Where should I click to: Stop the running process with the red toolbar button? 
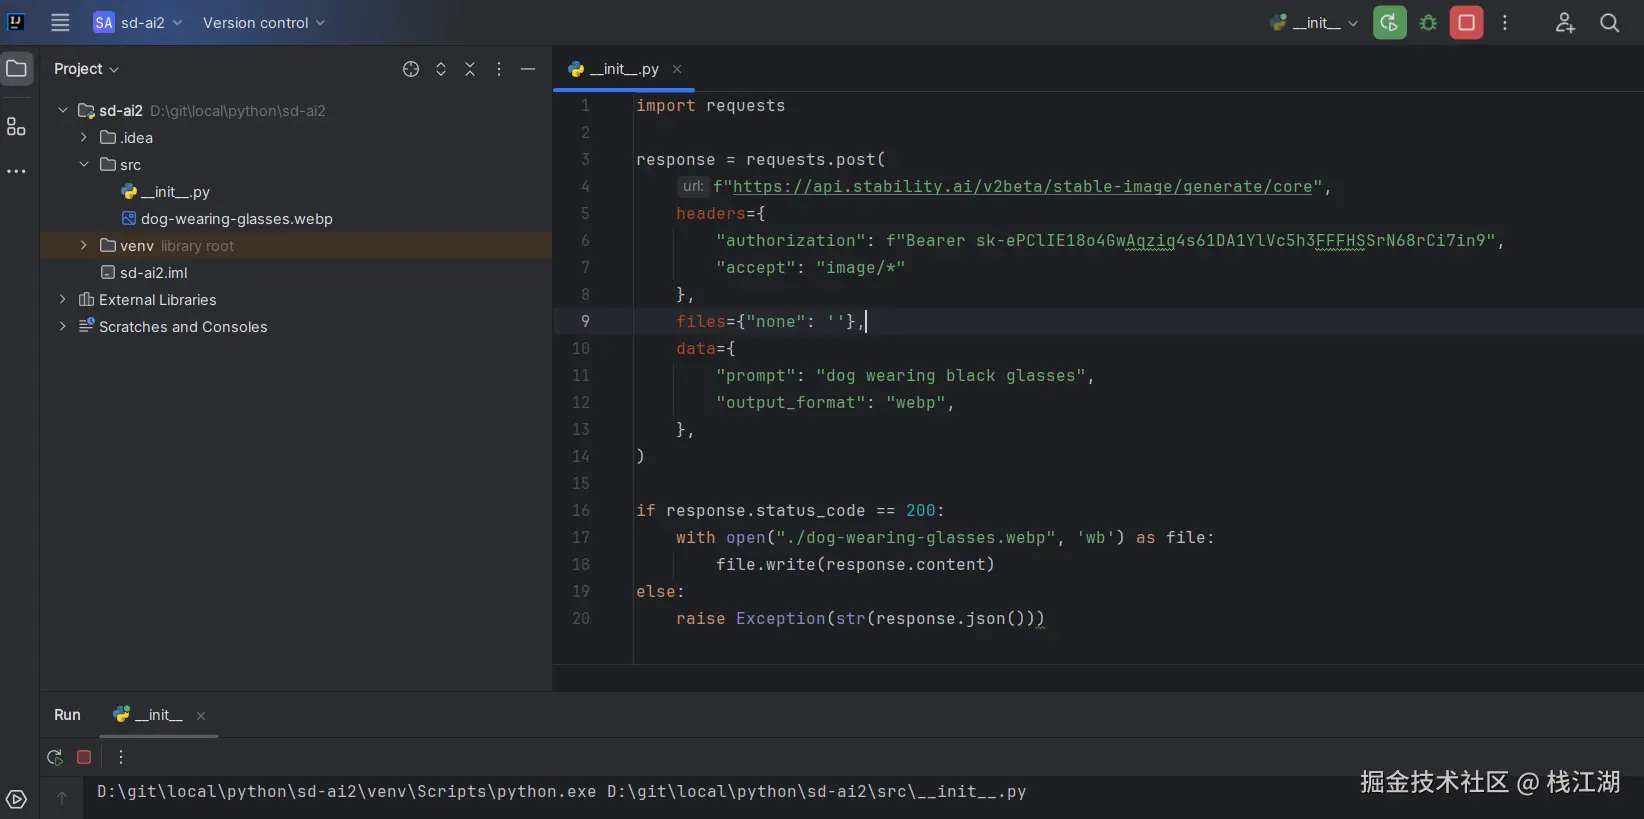click(1466, 22)
